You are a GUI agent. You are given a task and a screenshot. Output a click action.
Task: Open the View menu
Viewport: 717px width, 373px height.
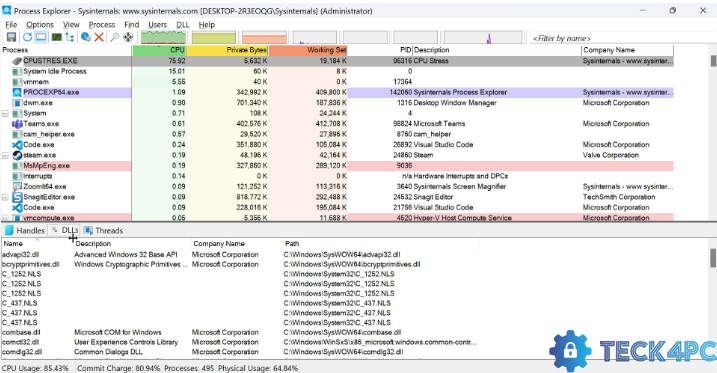pos(71,25)
